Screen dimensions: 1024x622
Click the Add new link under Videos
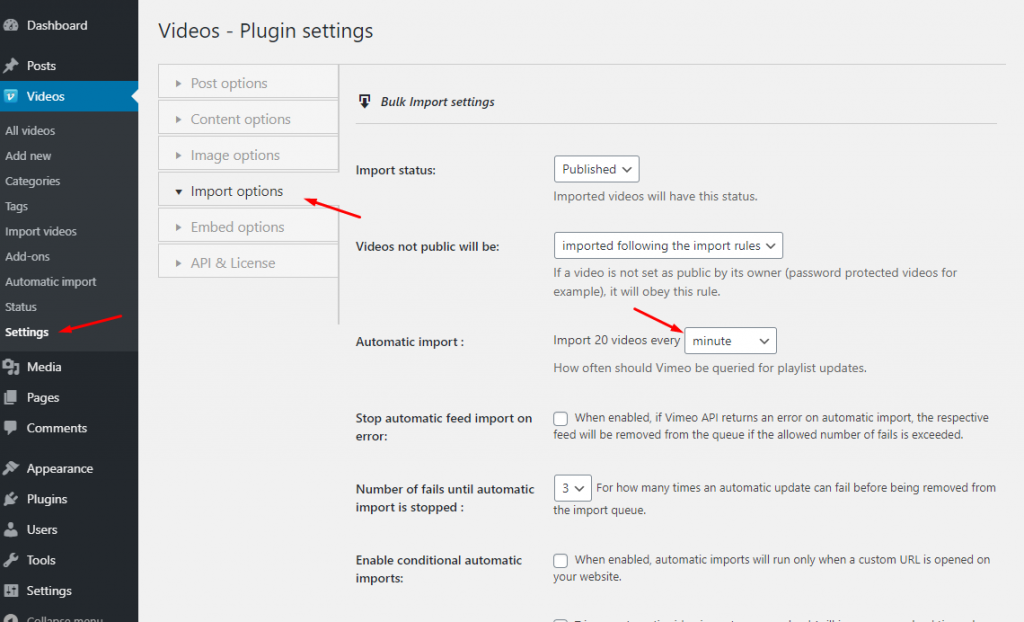tap(28, 156)
